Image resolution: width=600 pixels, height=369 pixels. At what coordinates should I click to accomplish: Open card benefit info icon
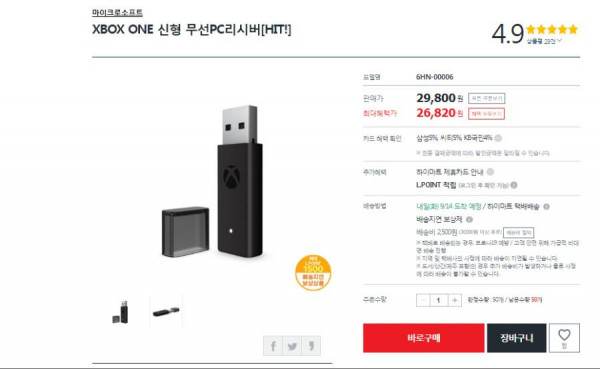click(x=498, y=138)
